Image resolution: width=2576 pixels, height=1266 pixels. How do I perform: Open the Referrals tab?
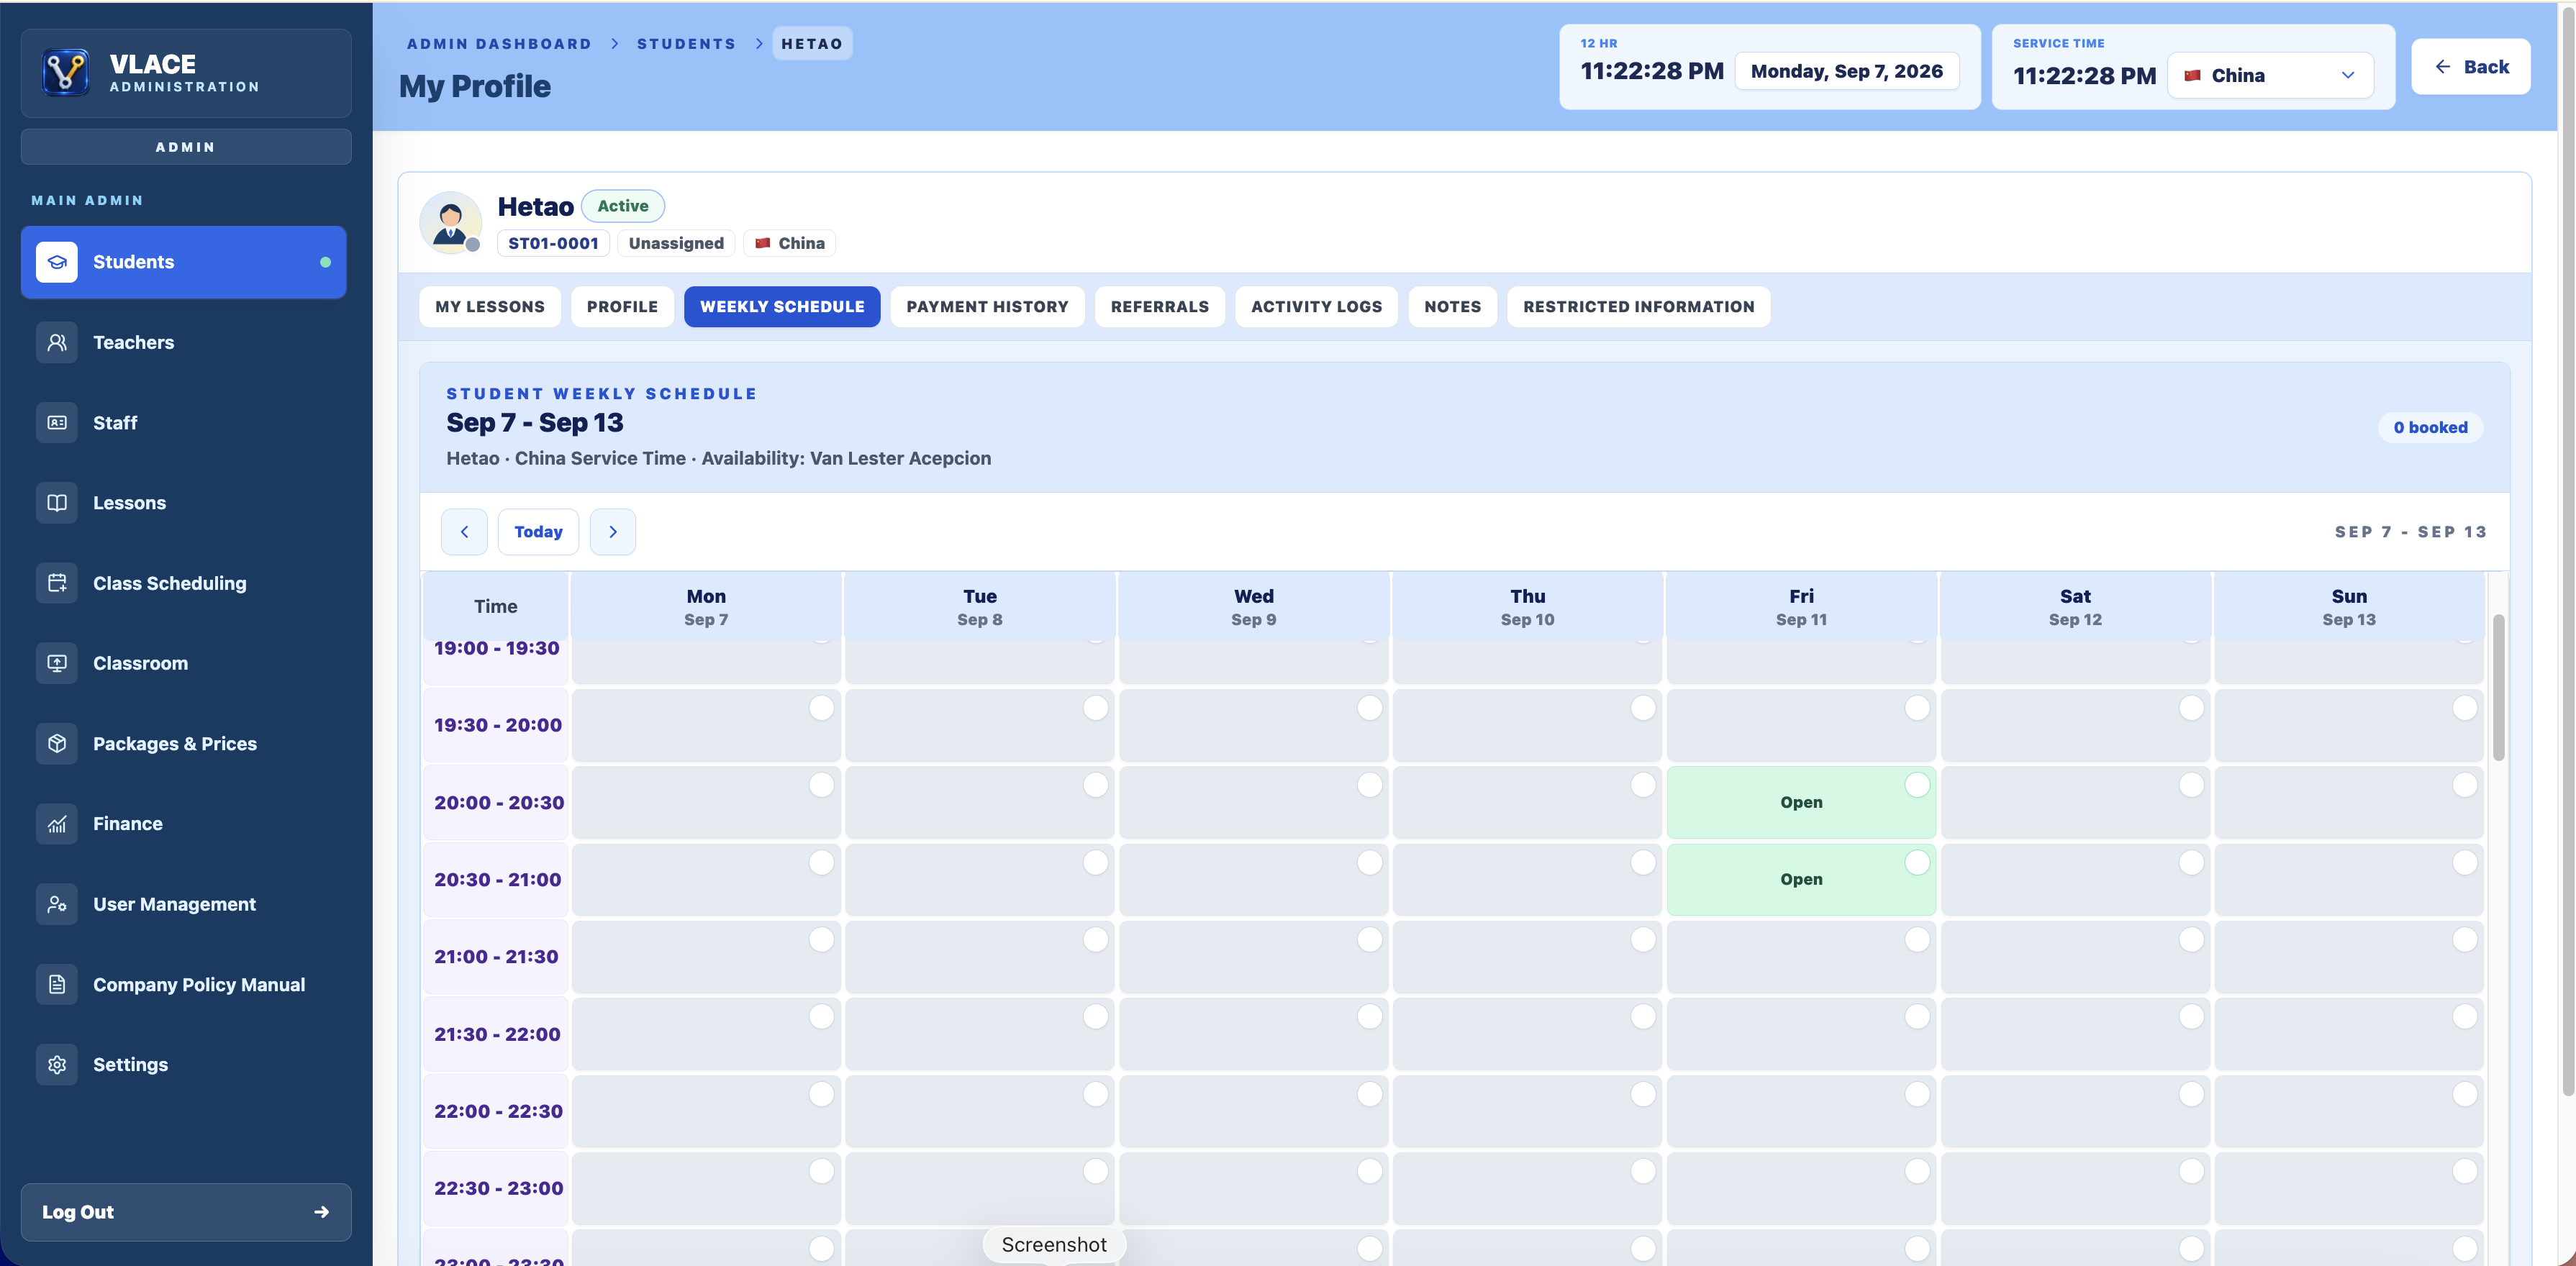point(1159,307)
